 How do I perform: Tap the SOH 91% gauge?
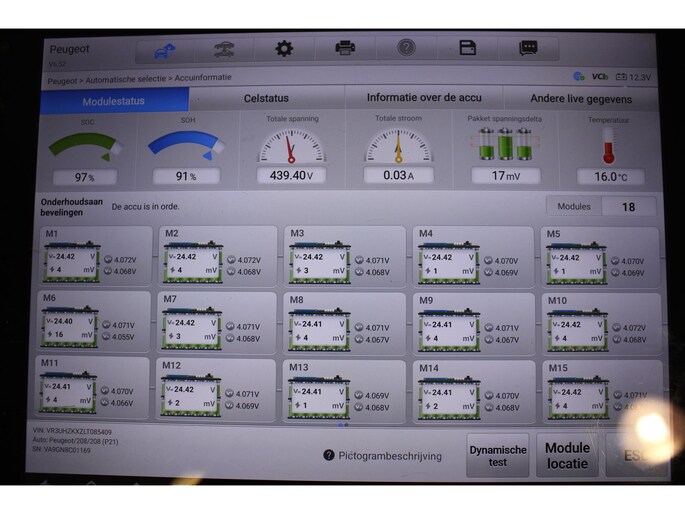tap(186, 152)
